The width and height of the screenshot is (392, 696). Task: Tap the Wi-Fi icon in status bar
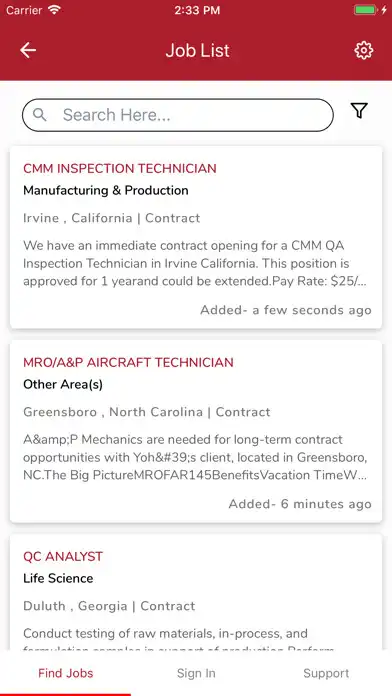point(55,10)
